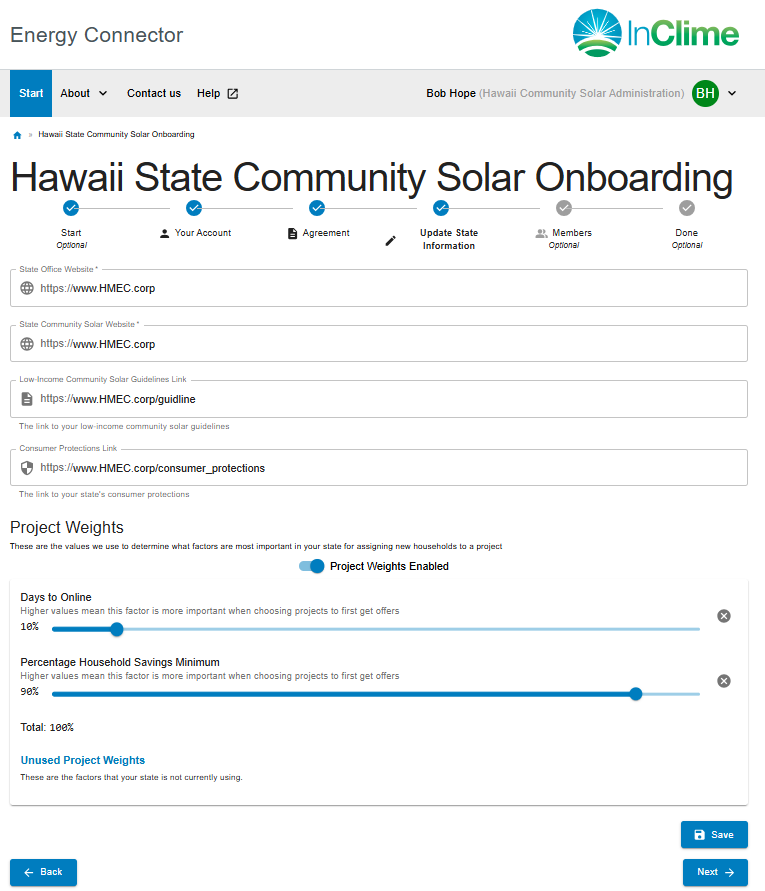765x891 pixels.
Task: Click the home breadcrumb icon
Action: [17, 135]
